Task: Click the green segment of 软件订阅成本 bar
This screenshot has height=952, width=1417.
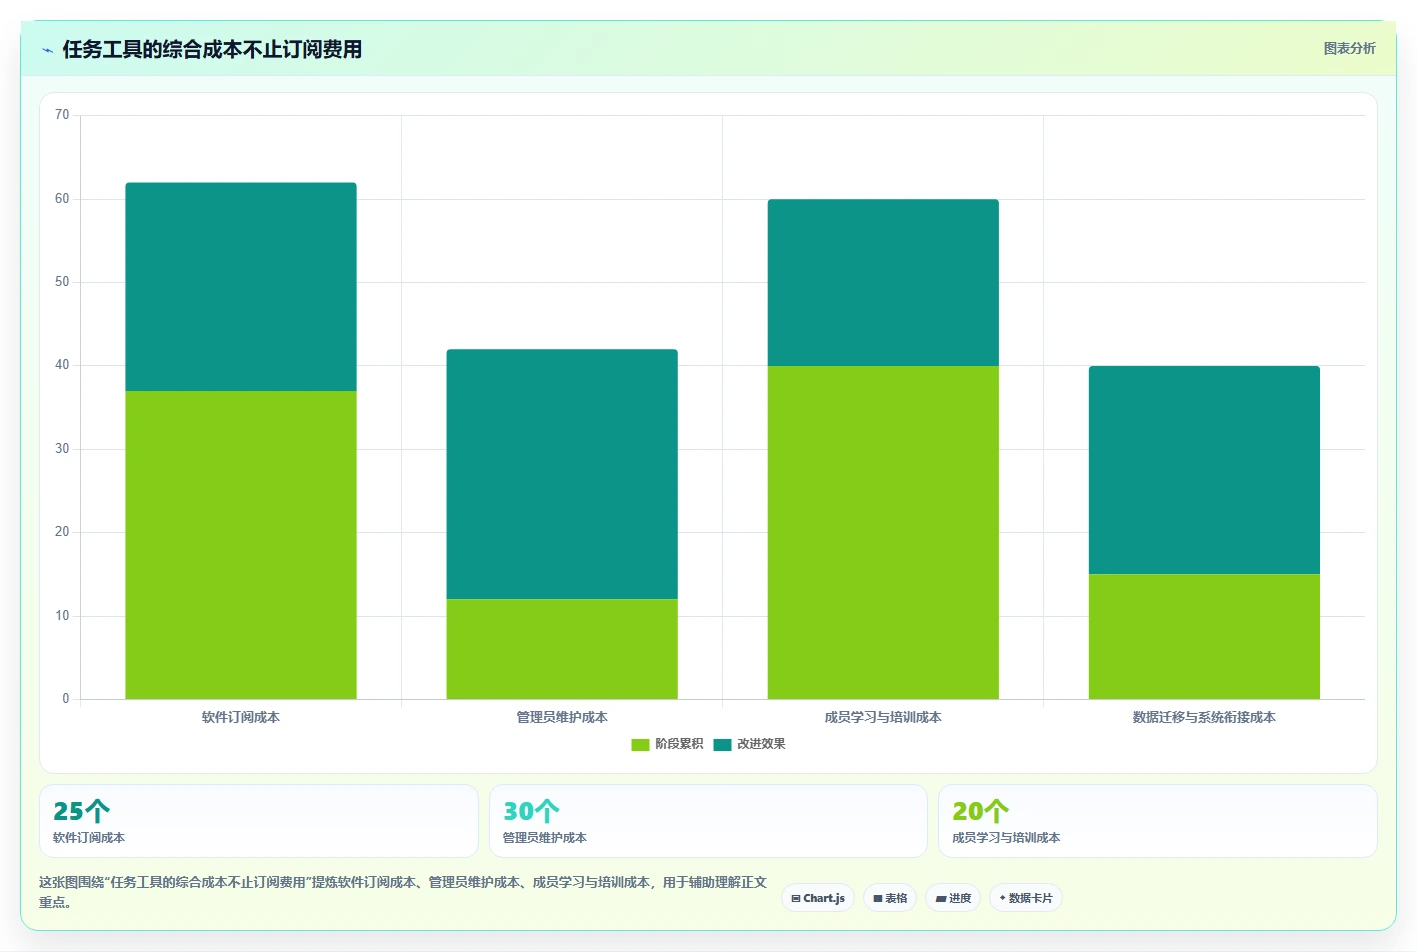Action: click(241, 545)
